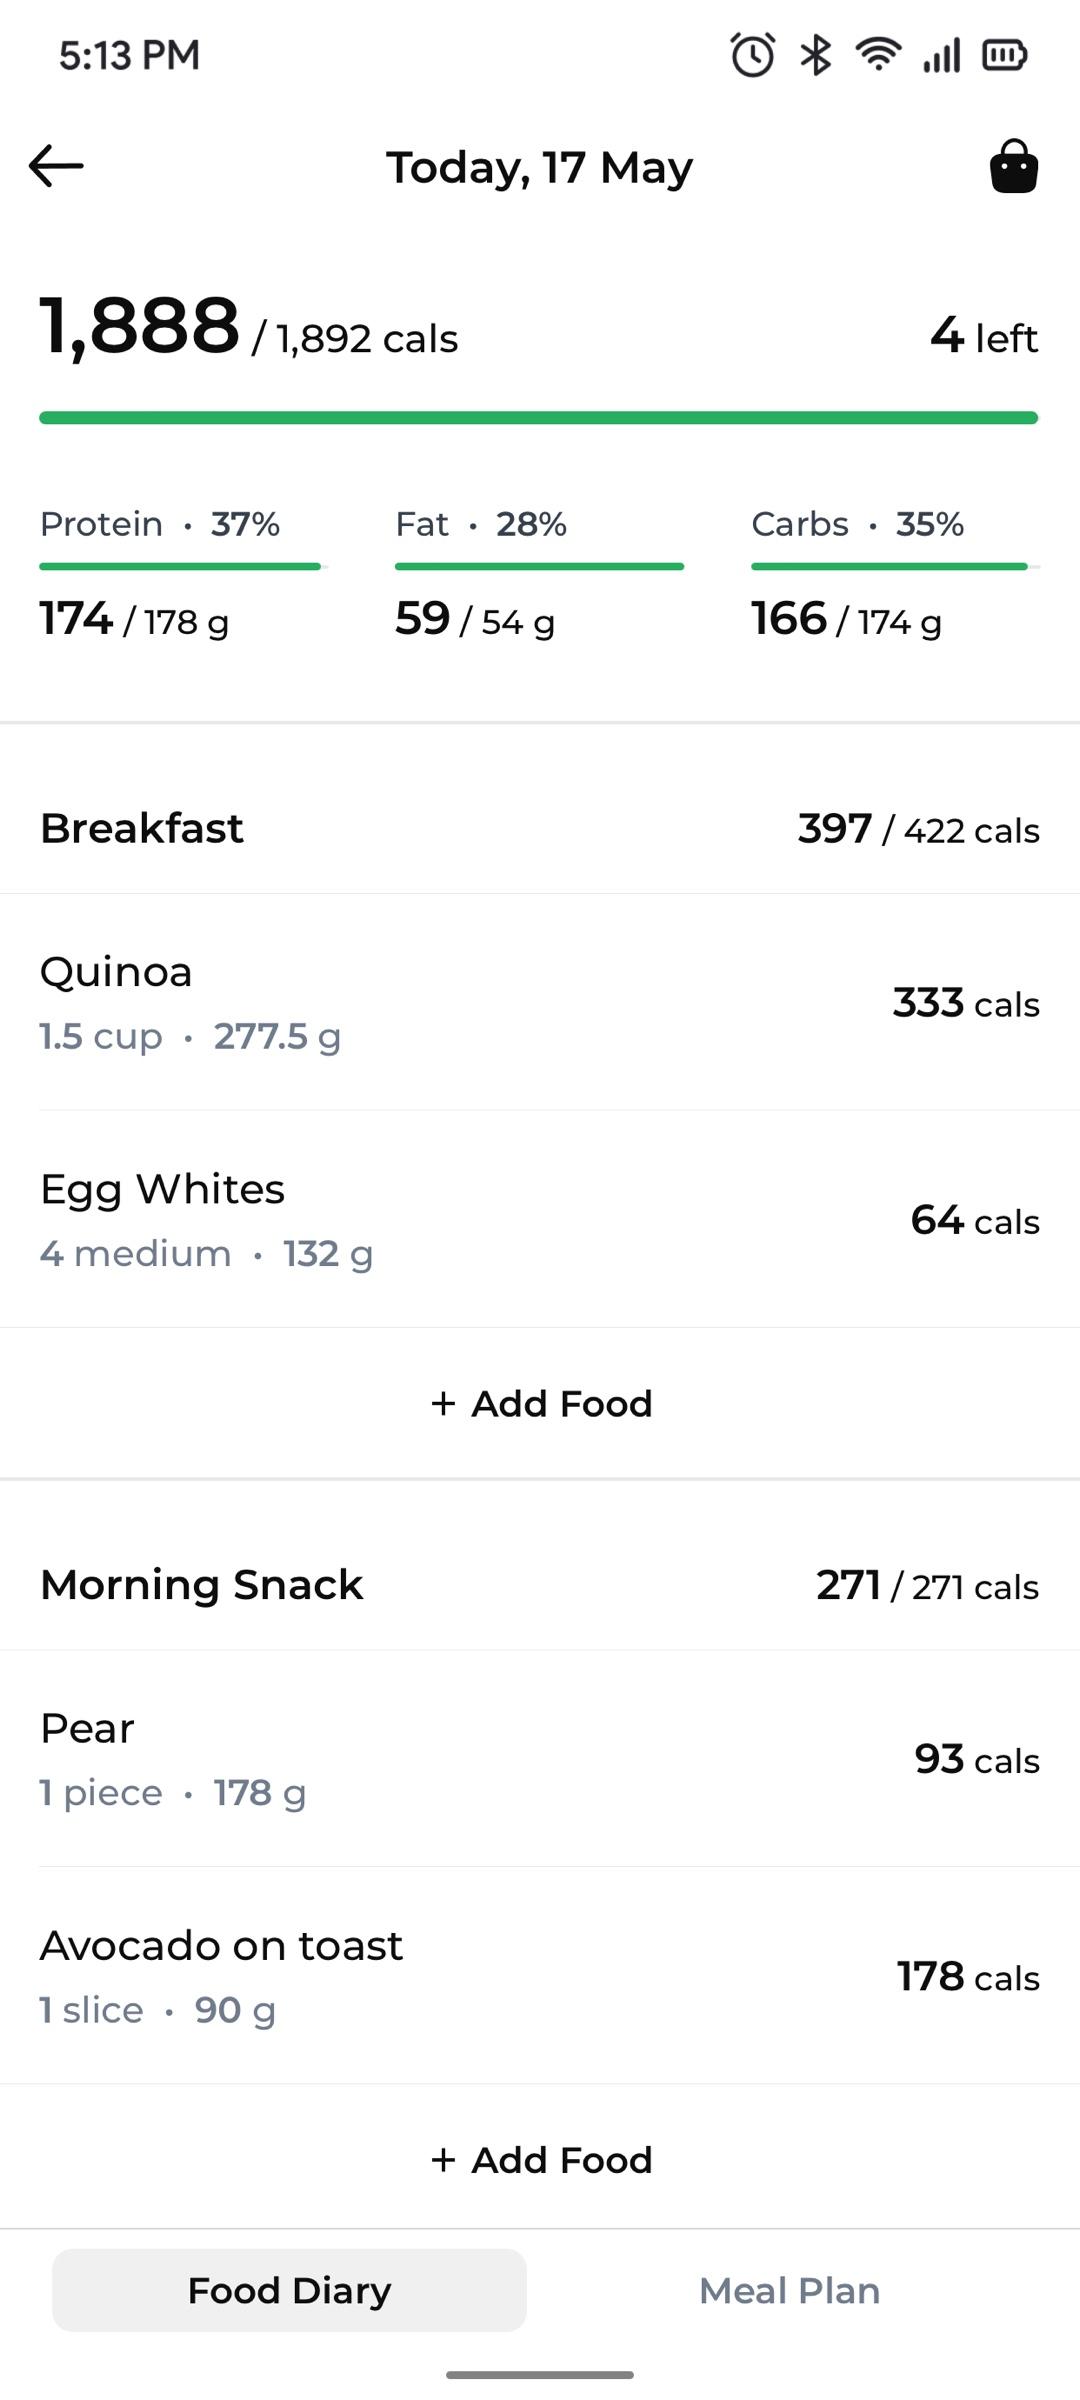Tap the Wi-Fi status icon
Screen dimensions: 1080x2400
(879, 54)
